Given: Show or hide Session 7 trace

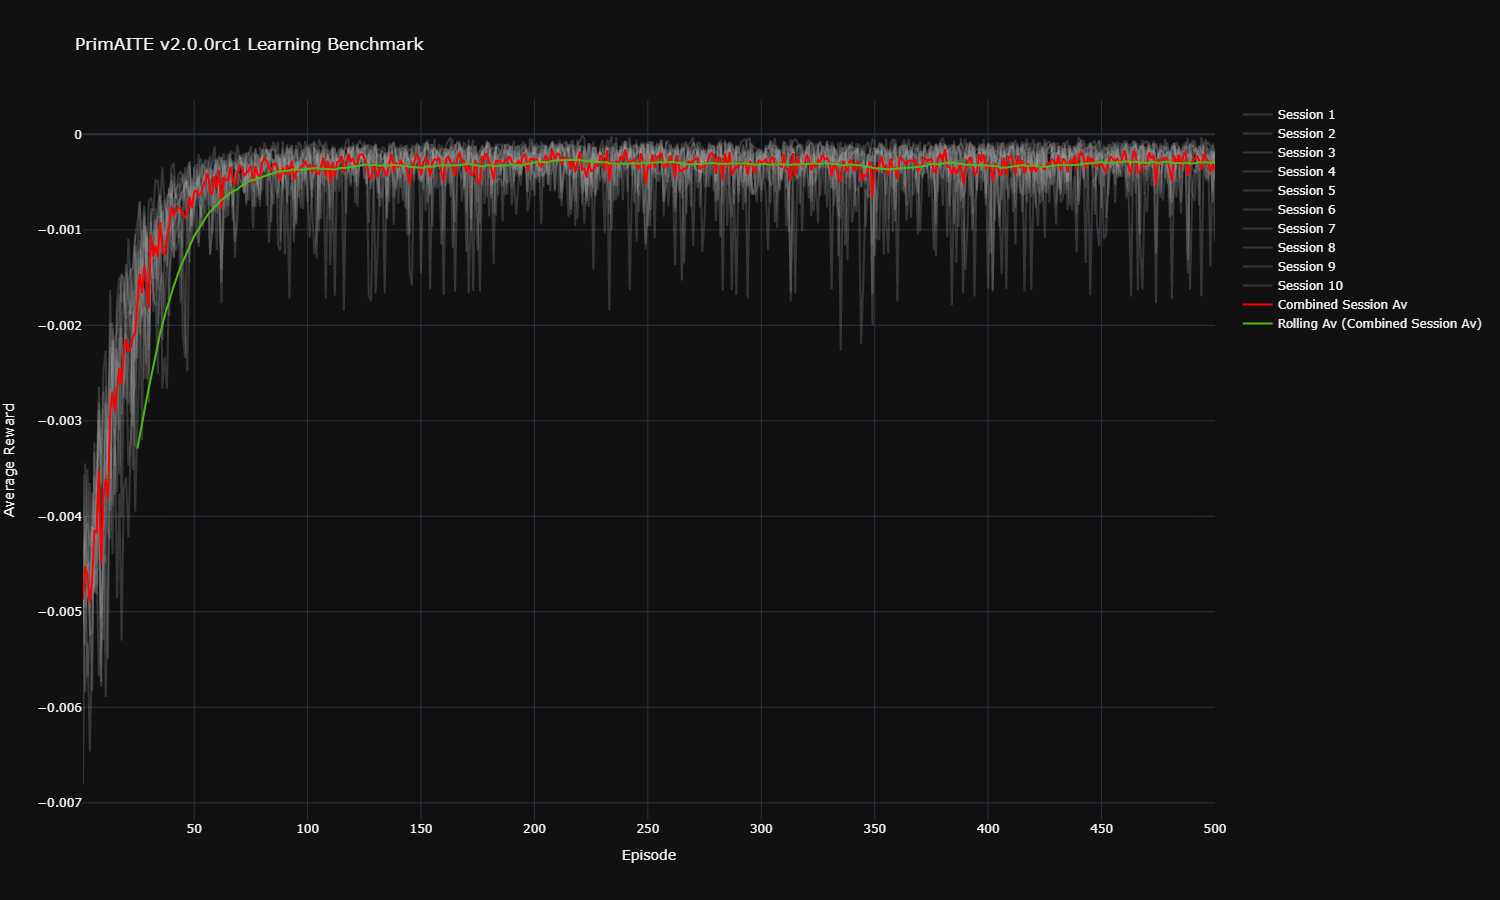Looking at the screenshot, I should [1305, 229].
